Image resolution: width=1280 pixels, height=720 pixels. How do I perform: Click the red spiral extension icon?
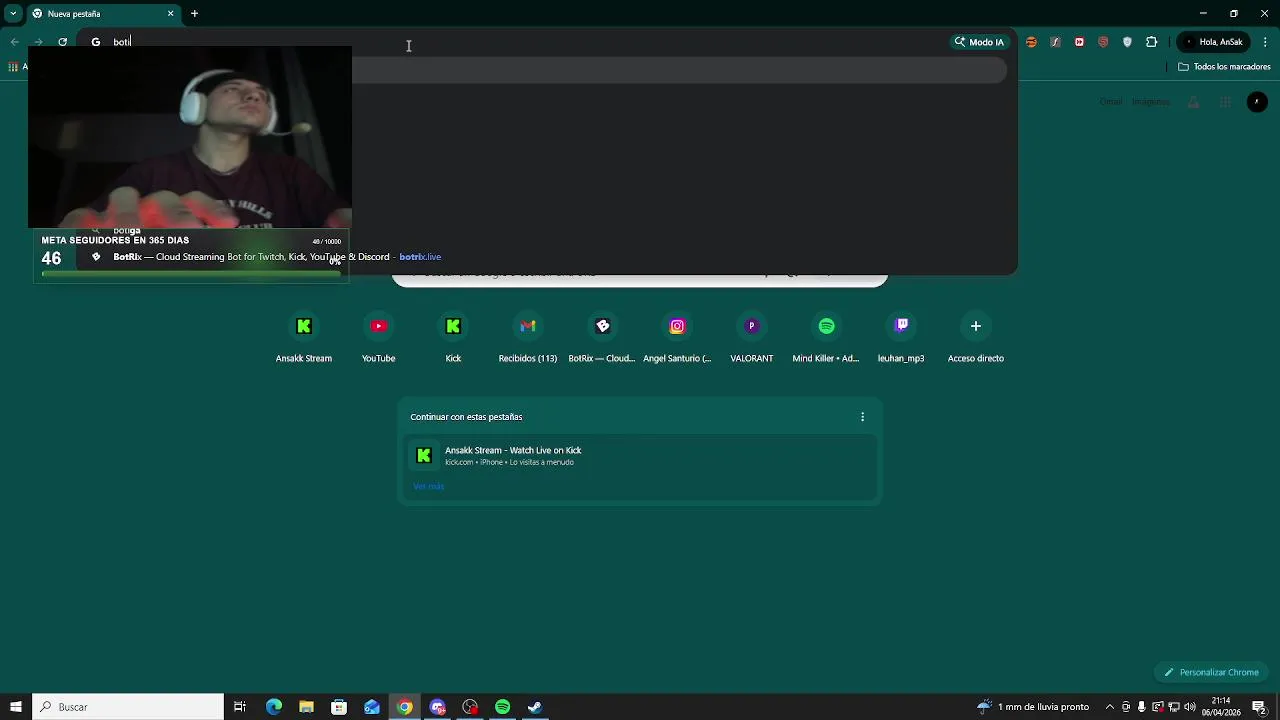pos(1103,42)
